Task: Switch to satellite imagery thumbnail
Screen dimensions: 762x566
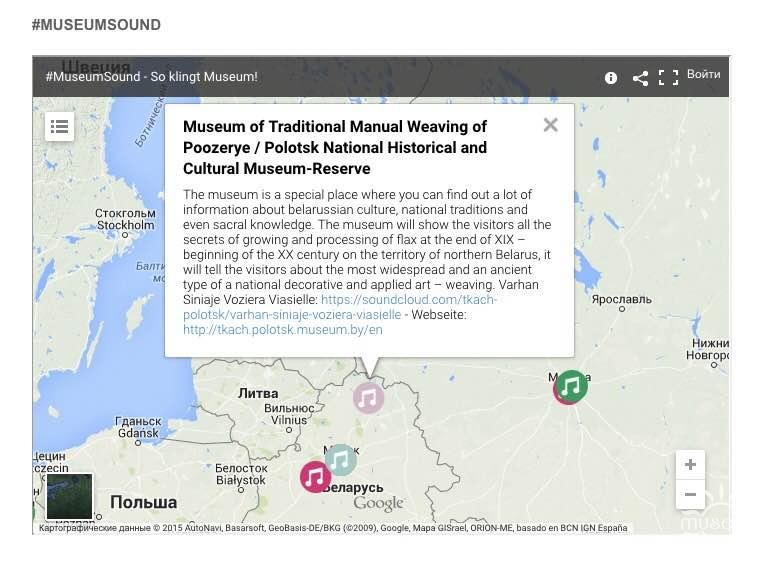Action: click(69, 496)
